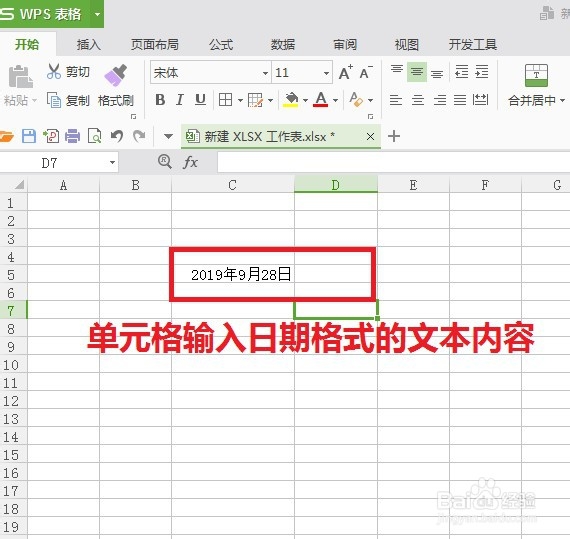Center text horizontally
570x539 pixels.
coord(418,100)
